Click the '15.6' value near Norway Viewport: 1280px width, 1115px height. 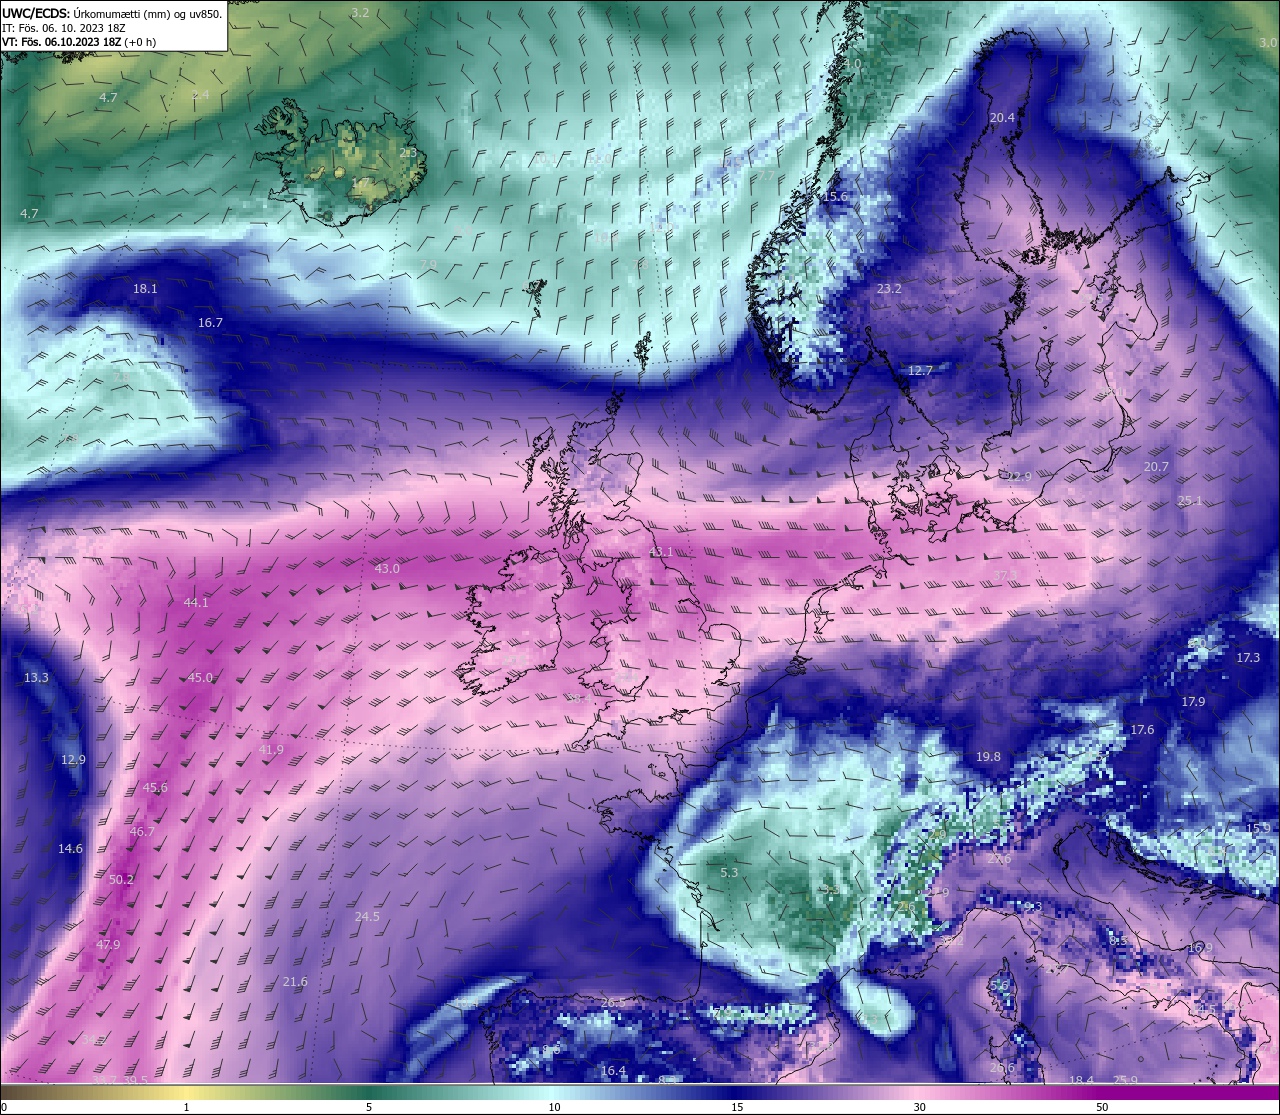click(834, 196)
